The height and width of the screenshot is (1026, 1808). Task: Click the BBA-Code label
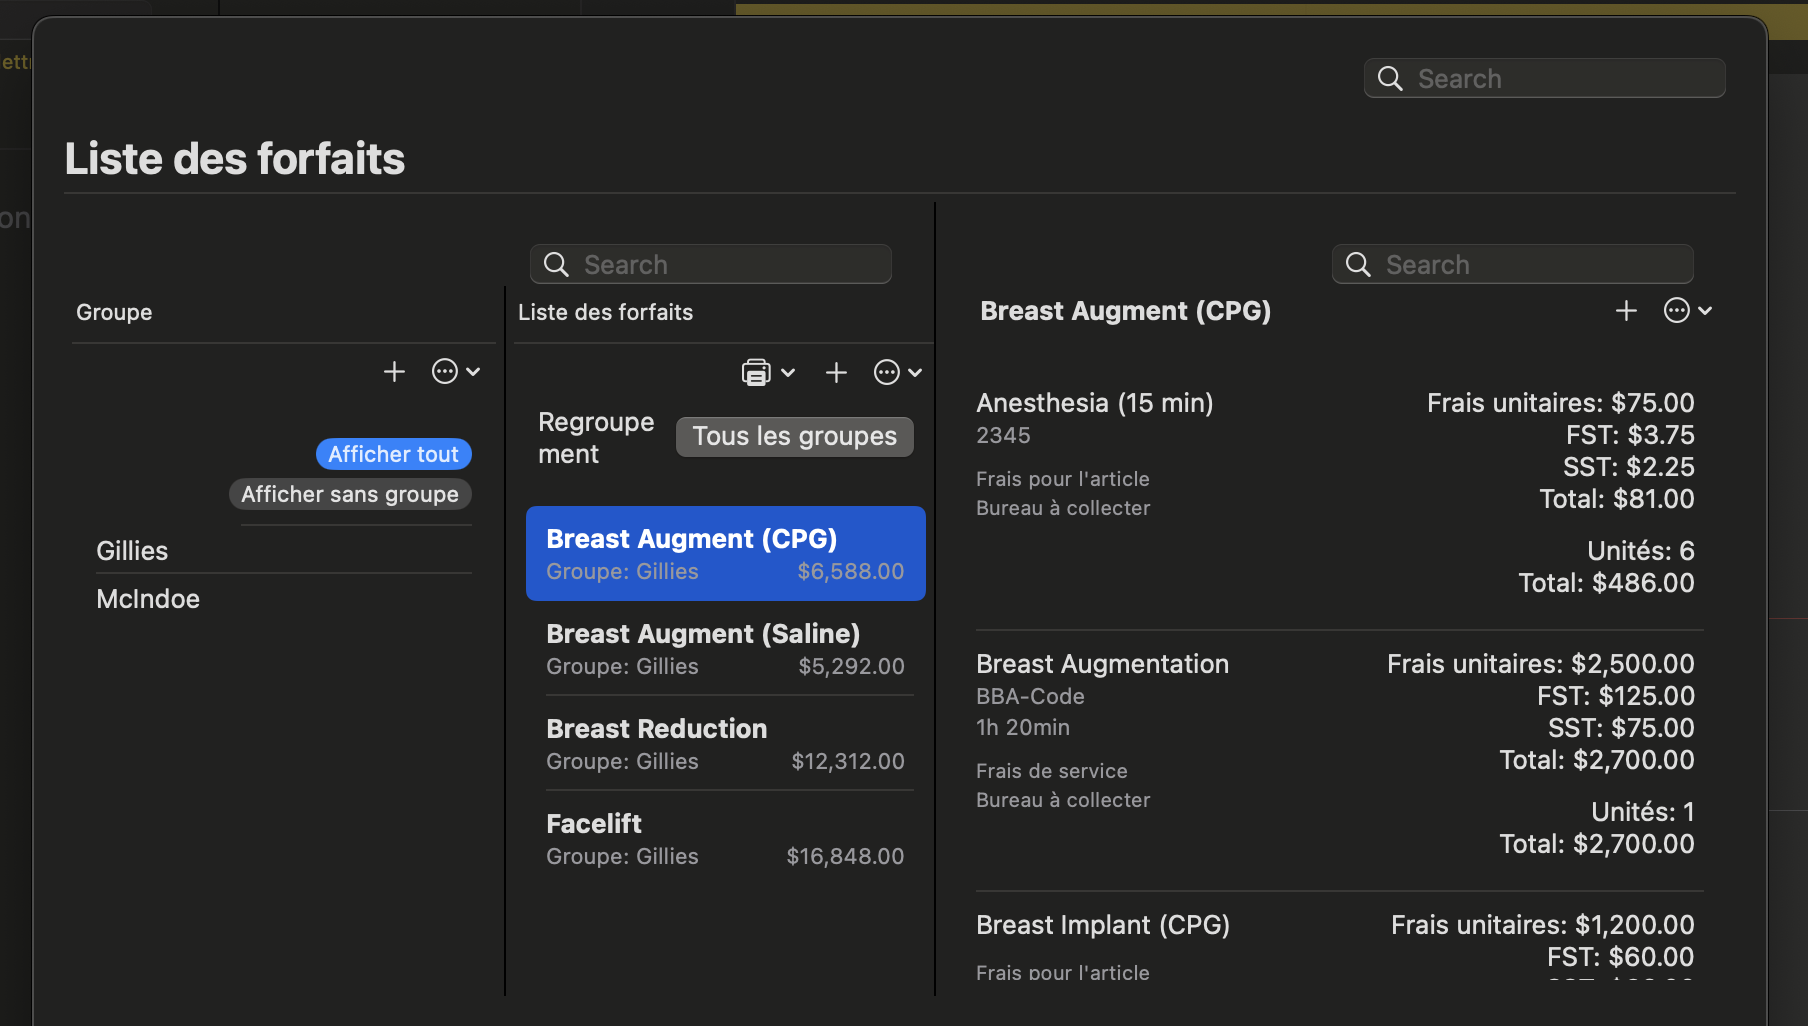point(1030,696)
